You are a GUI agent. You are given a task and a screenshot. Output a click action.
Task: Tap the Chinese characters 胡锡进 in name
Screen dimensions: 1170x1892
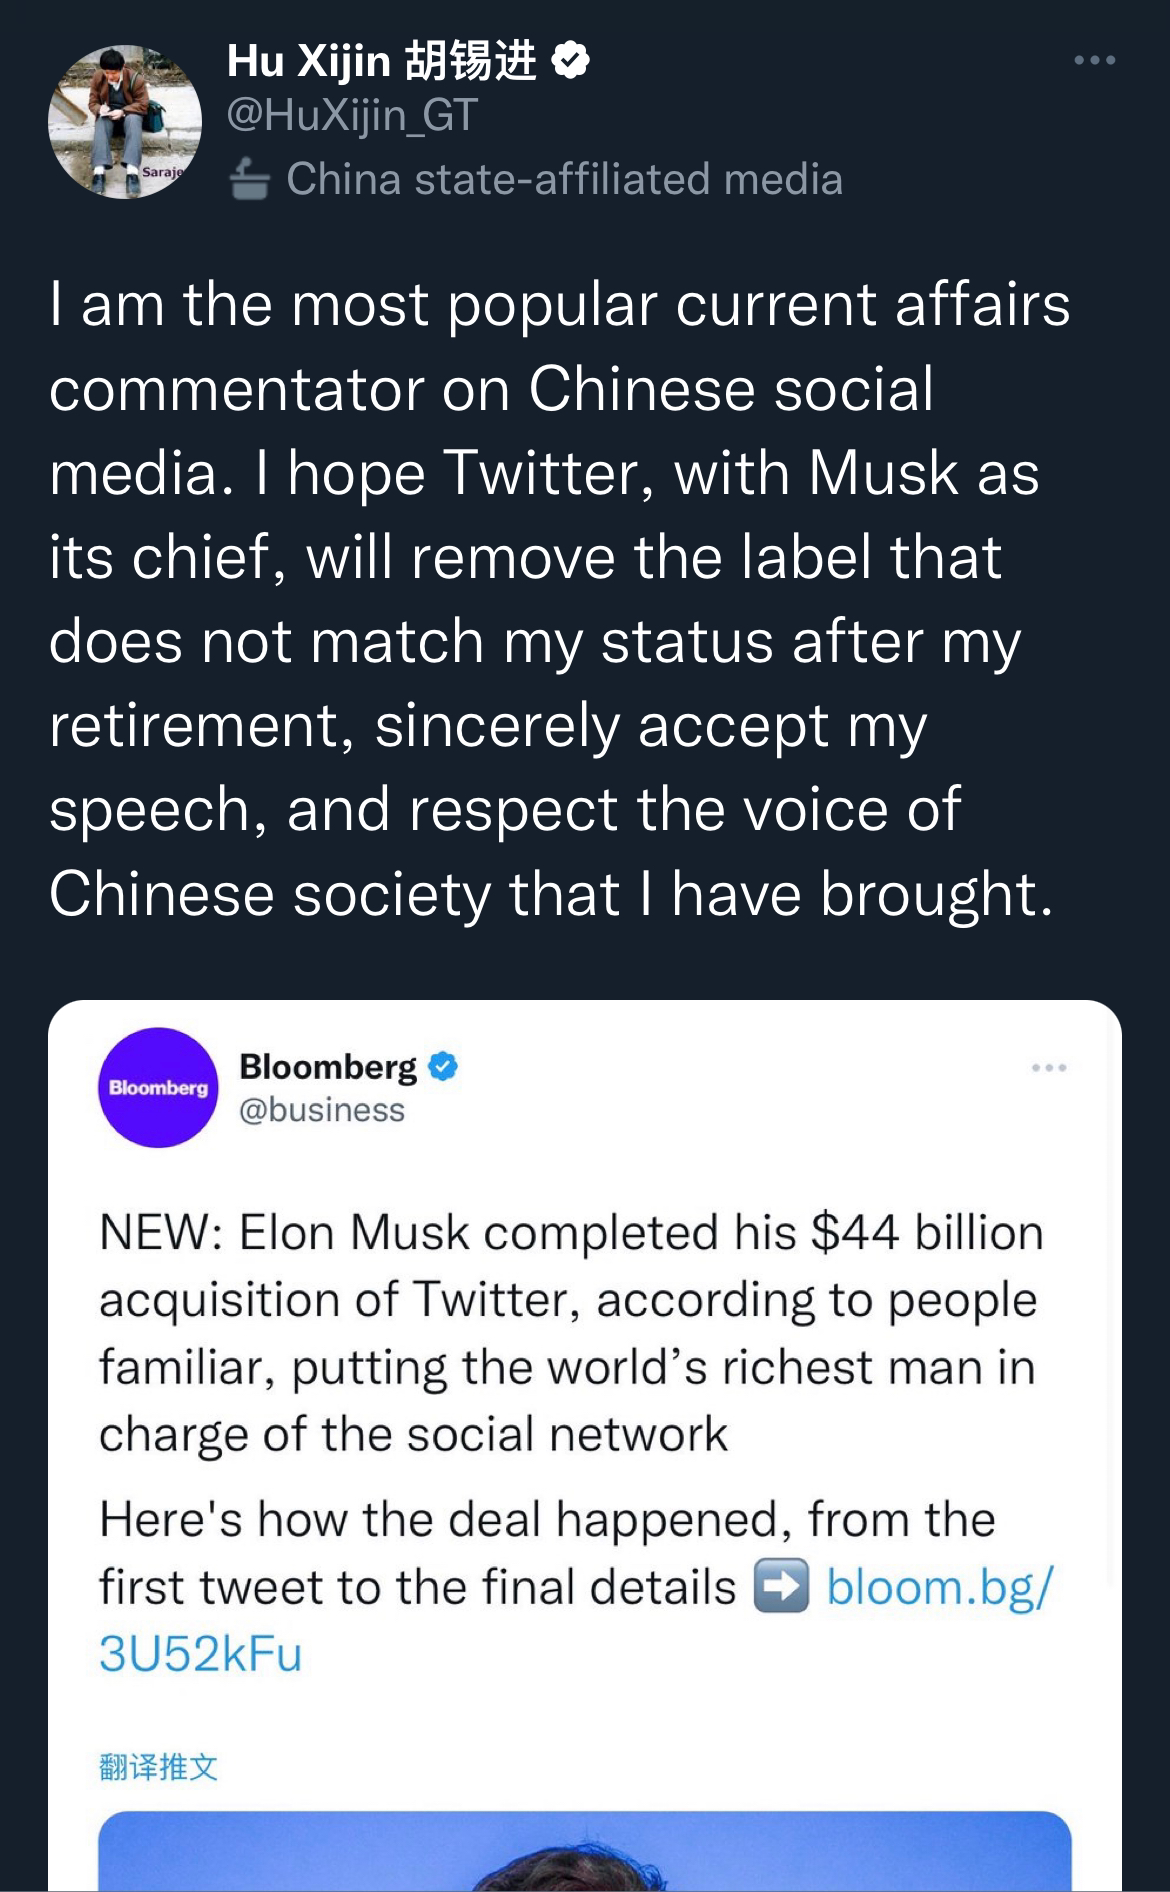tap(471, 61)
